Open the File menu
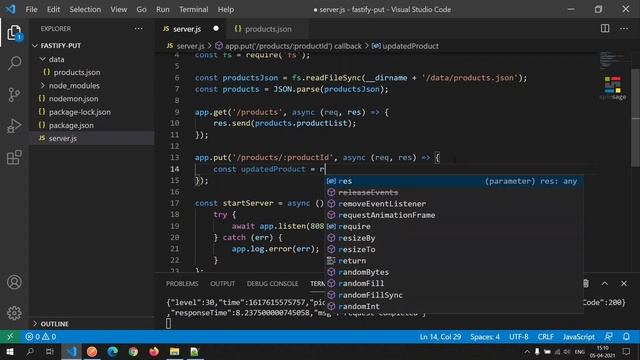Viewport: 640px width, 360px height. (x=31, y=9)
